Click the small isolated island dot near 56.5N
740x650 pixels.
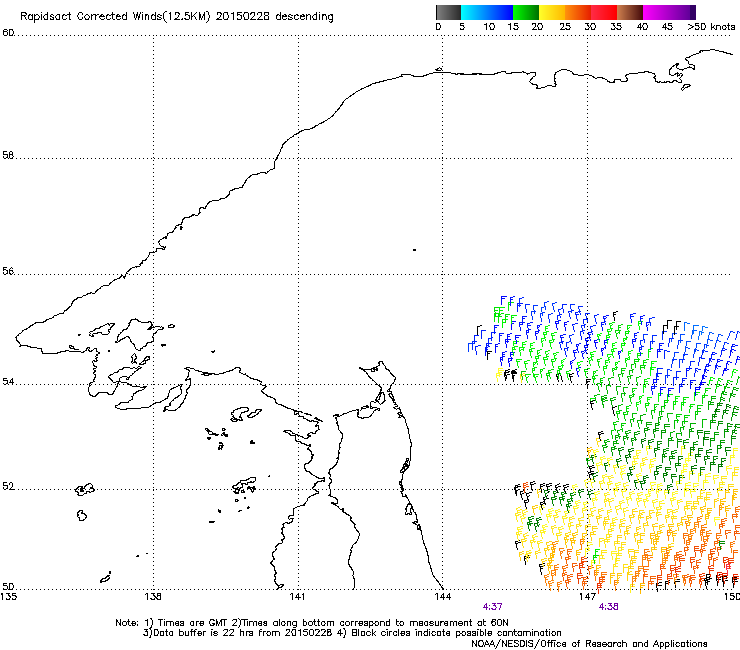click(414, 250)
